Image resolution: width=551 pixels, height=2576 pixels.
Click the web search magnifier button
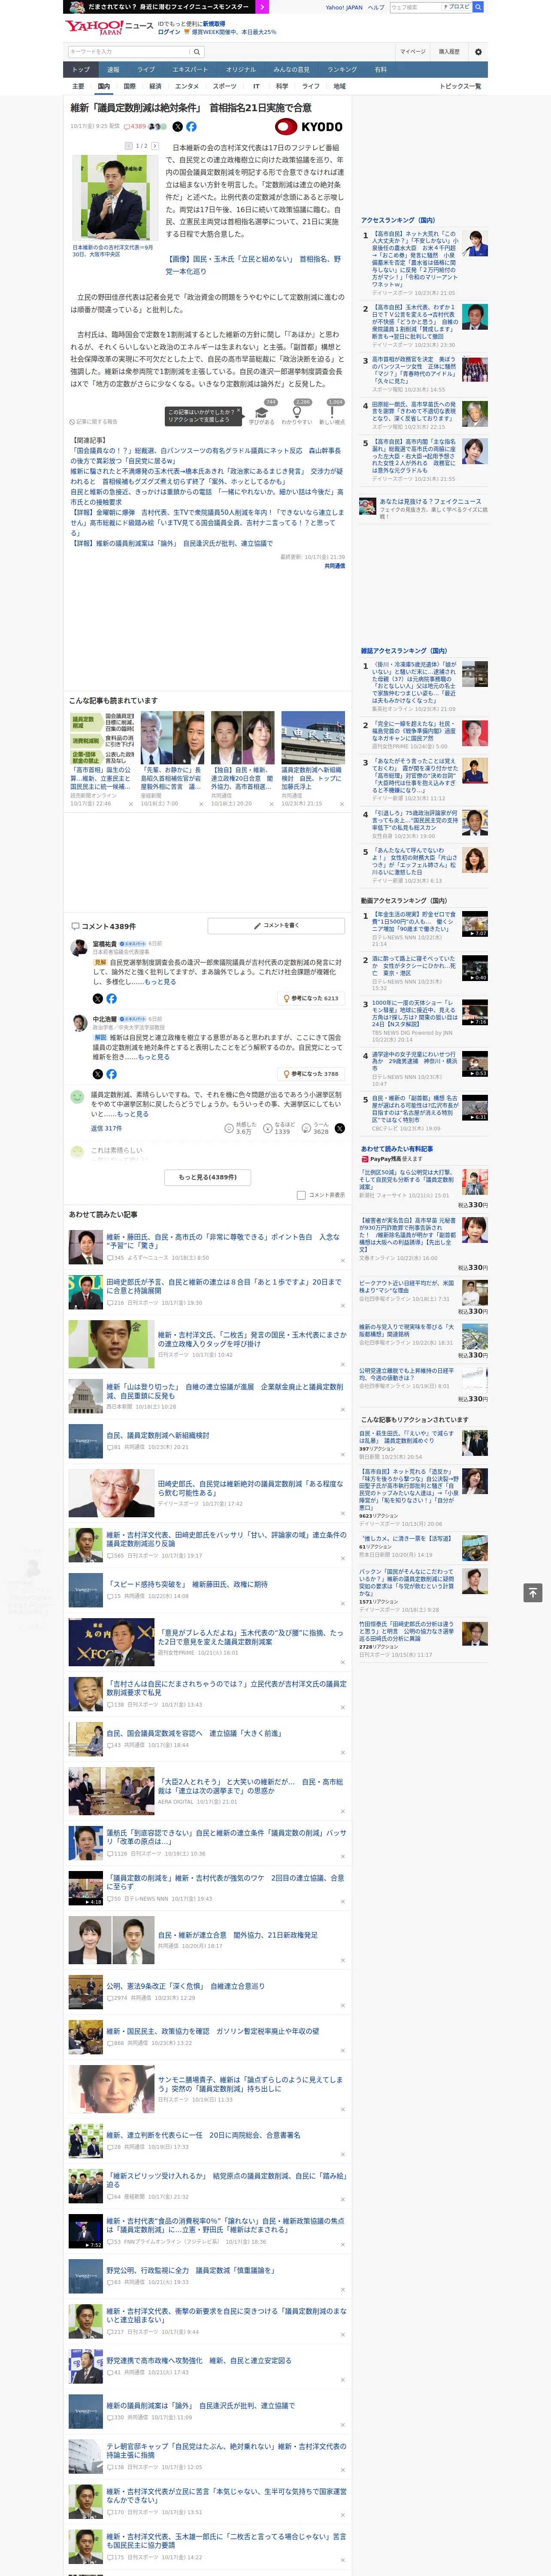tap(478, 7)
